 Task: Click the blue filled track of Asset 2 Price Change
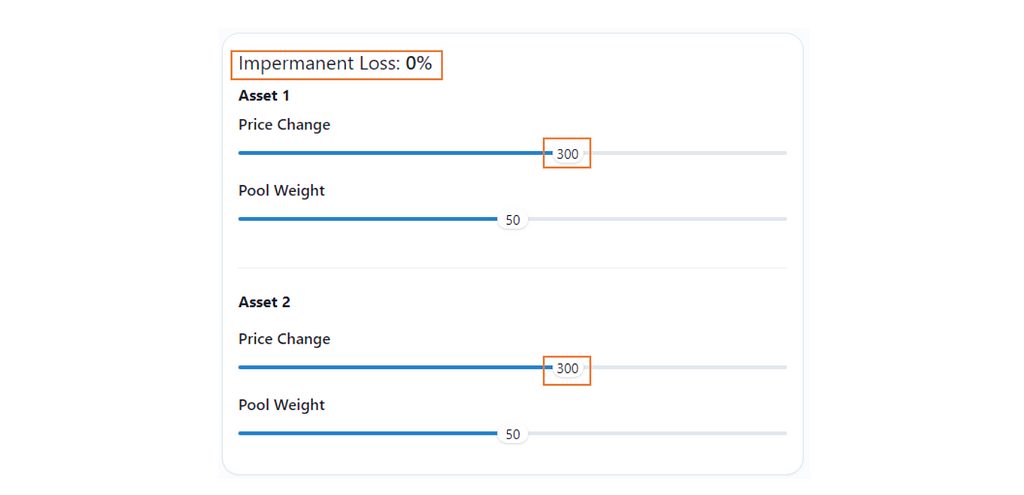(390, 368)
